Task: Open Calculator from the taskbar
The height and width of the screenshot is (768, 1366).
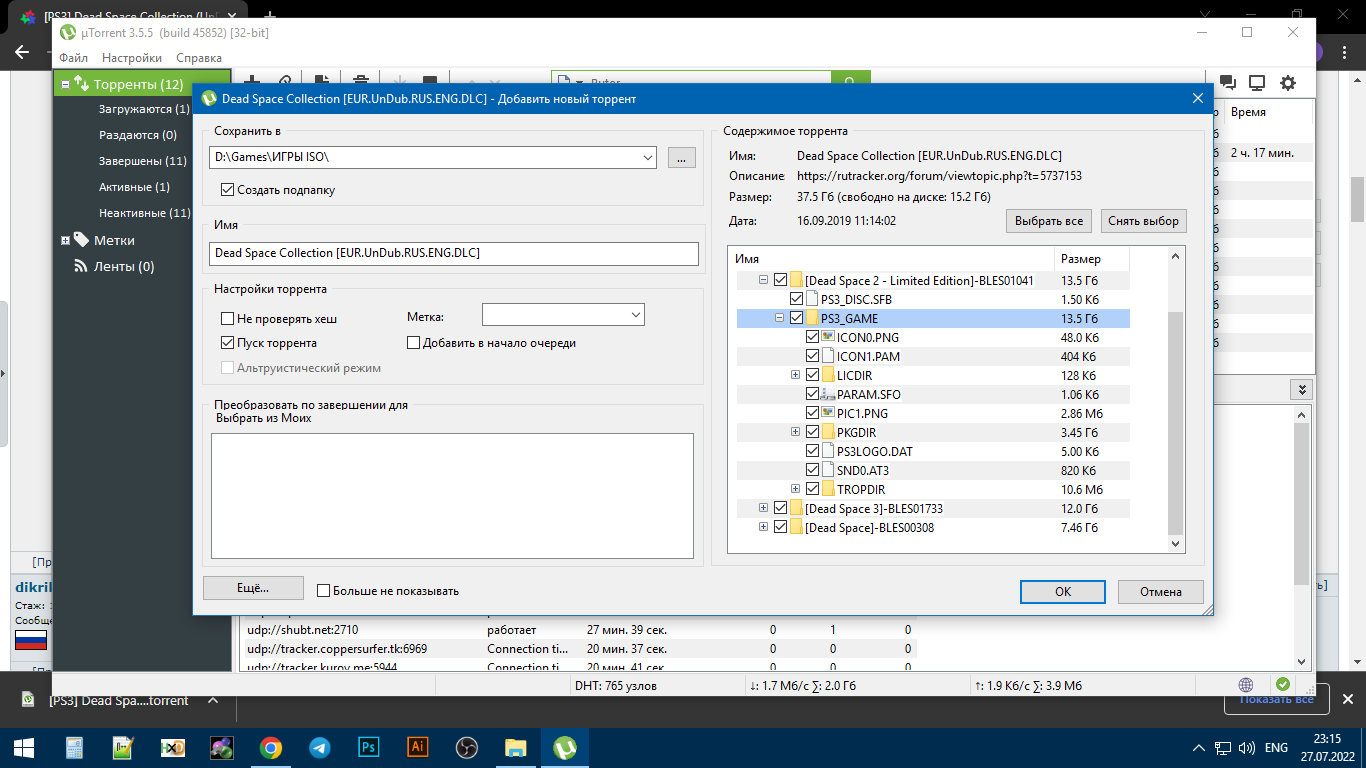Action: pos(74,747)
